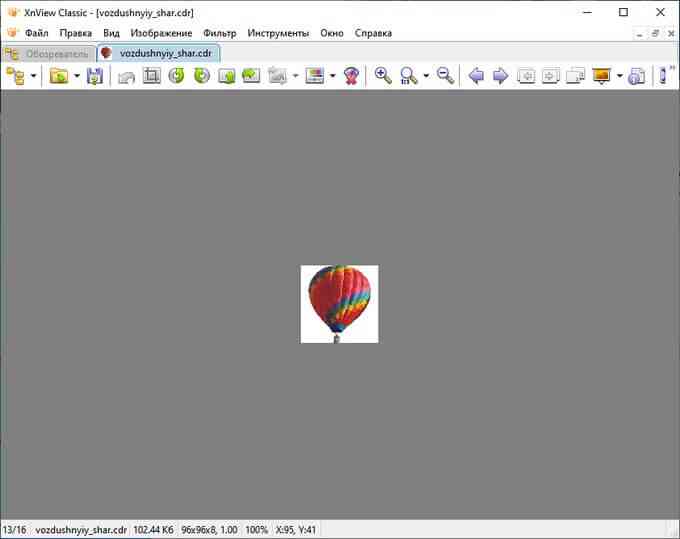The image size is (680, 539).
Task: Click the Zoom out magnifier icon
Action: (x=445, y=75)
